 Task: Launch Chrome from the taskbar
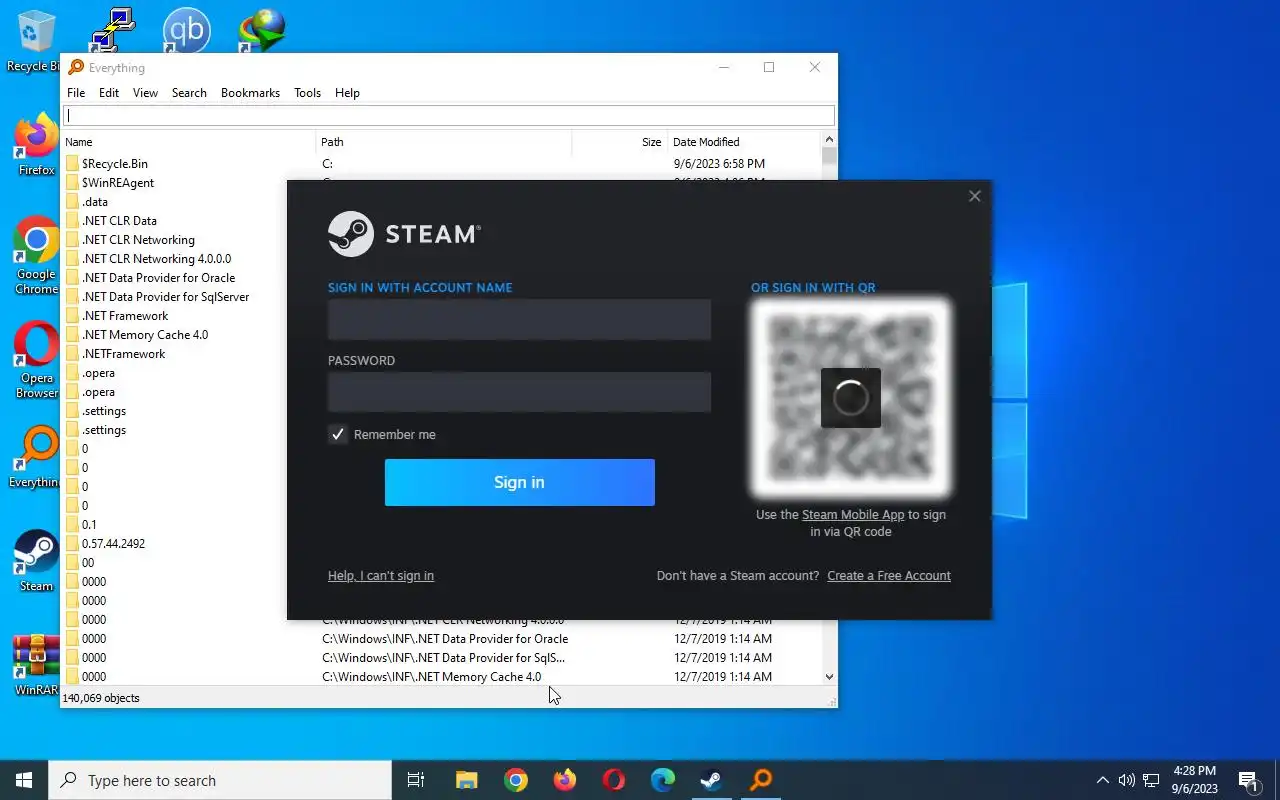point(516,780)
